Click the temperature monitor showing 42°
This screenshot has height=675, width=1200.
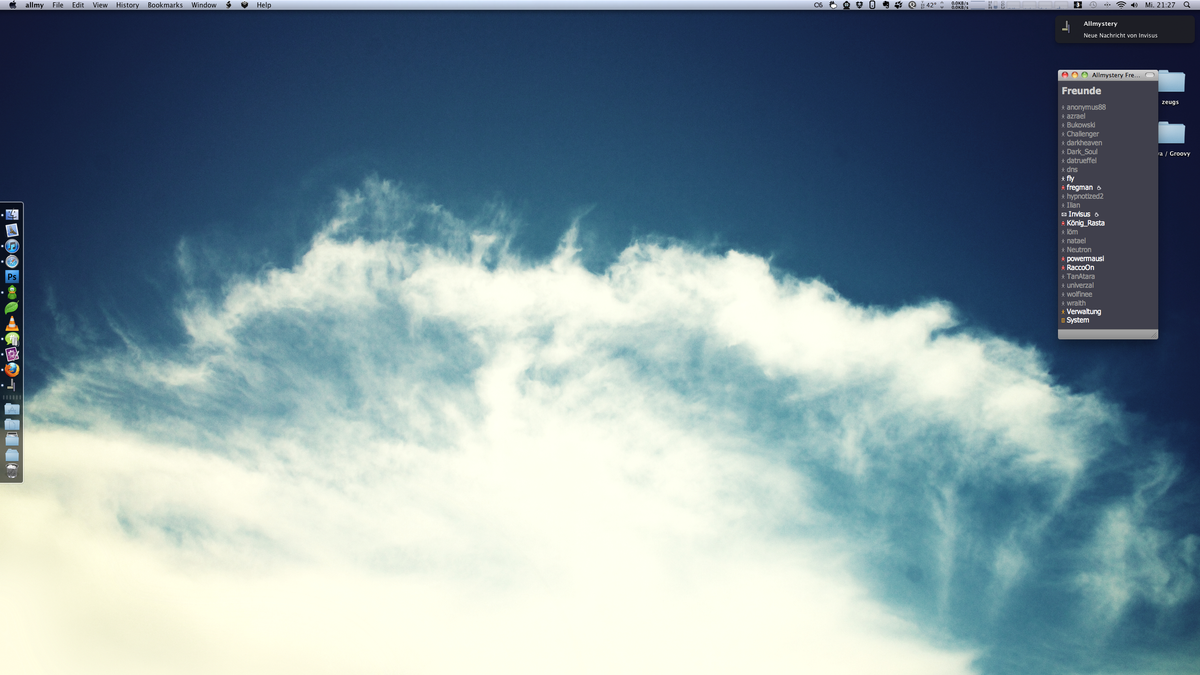tap(928, 5)
